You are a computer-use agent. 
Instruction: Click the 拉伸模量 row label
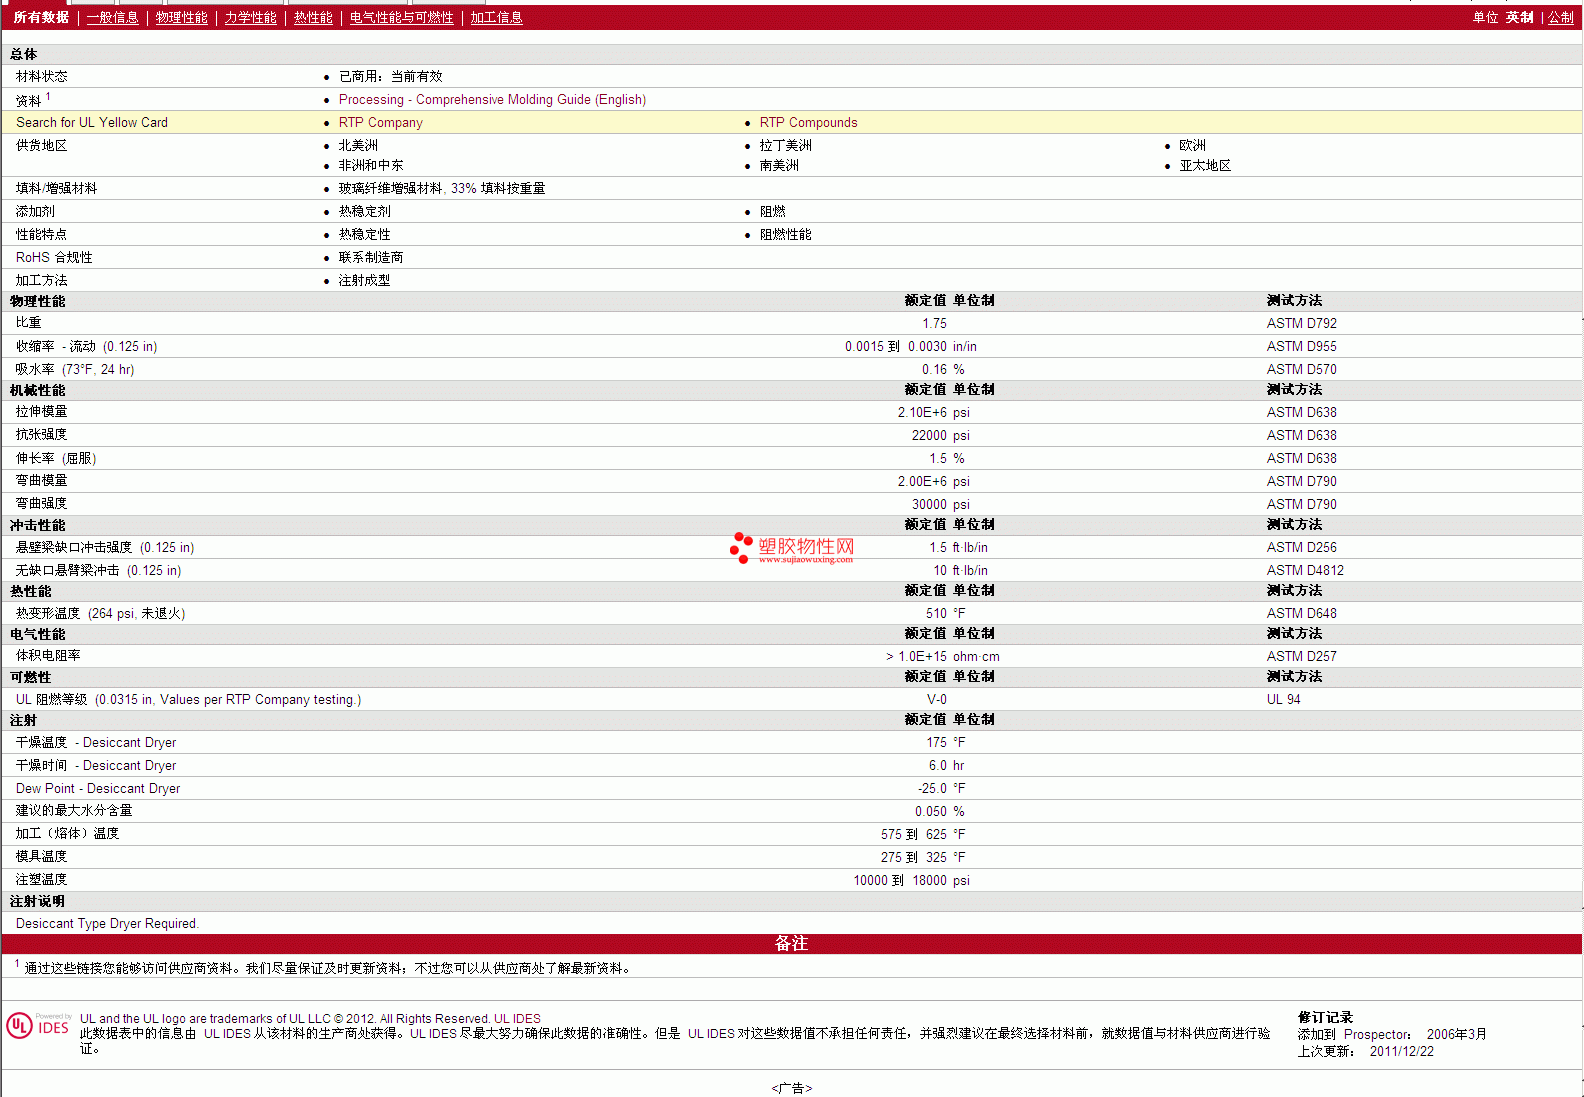41,412
